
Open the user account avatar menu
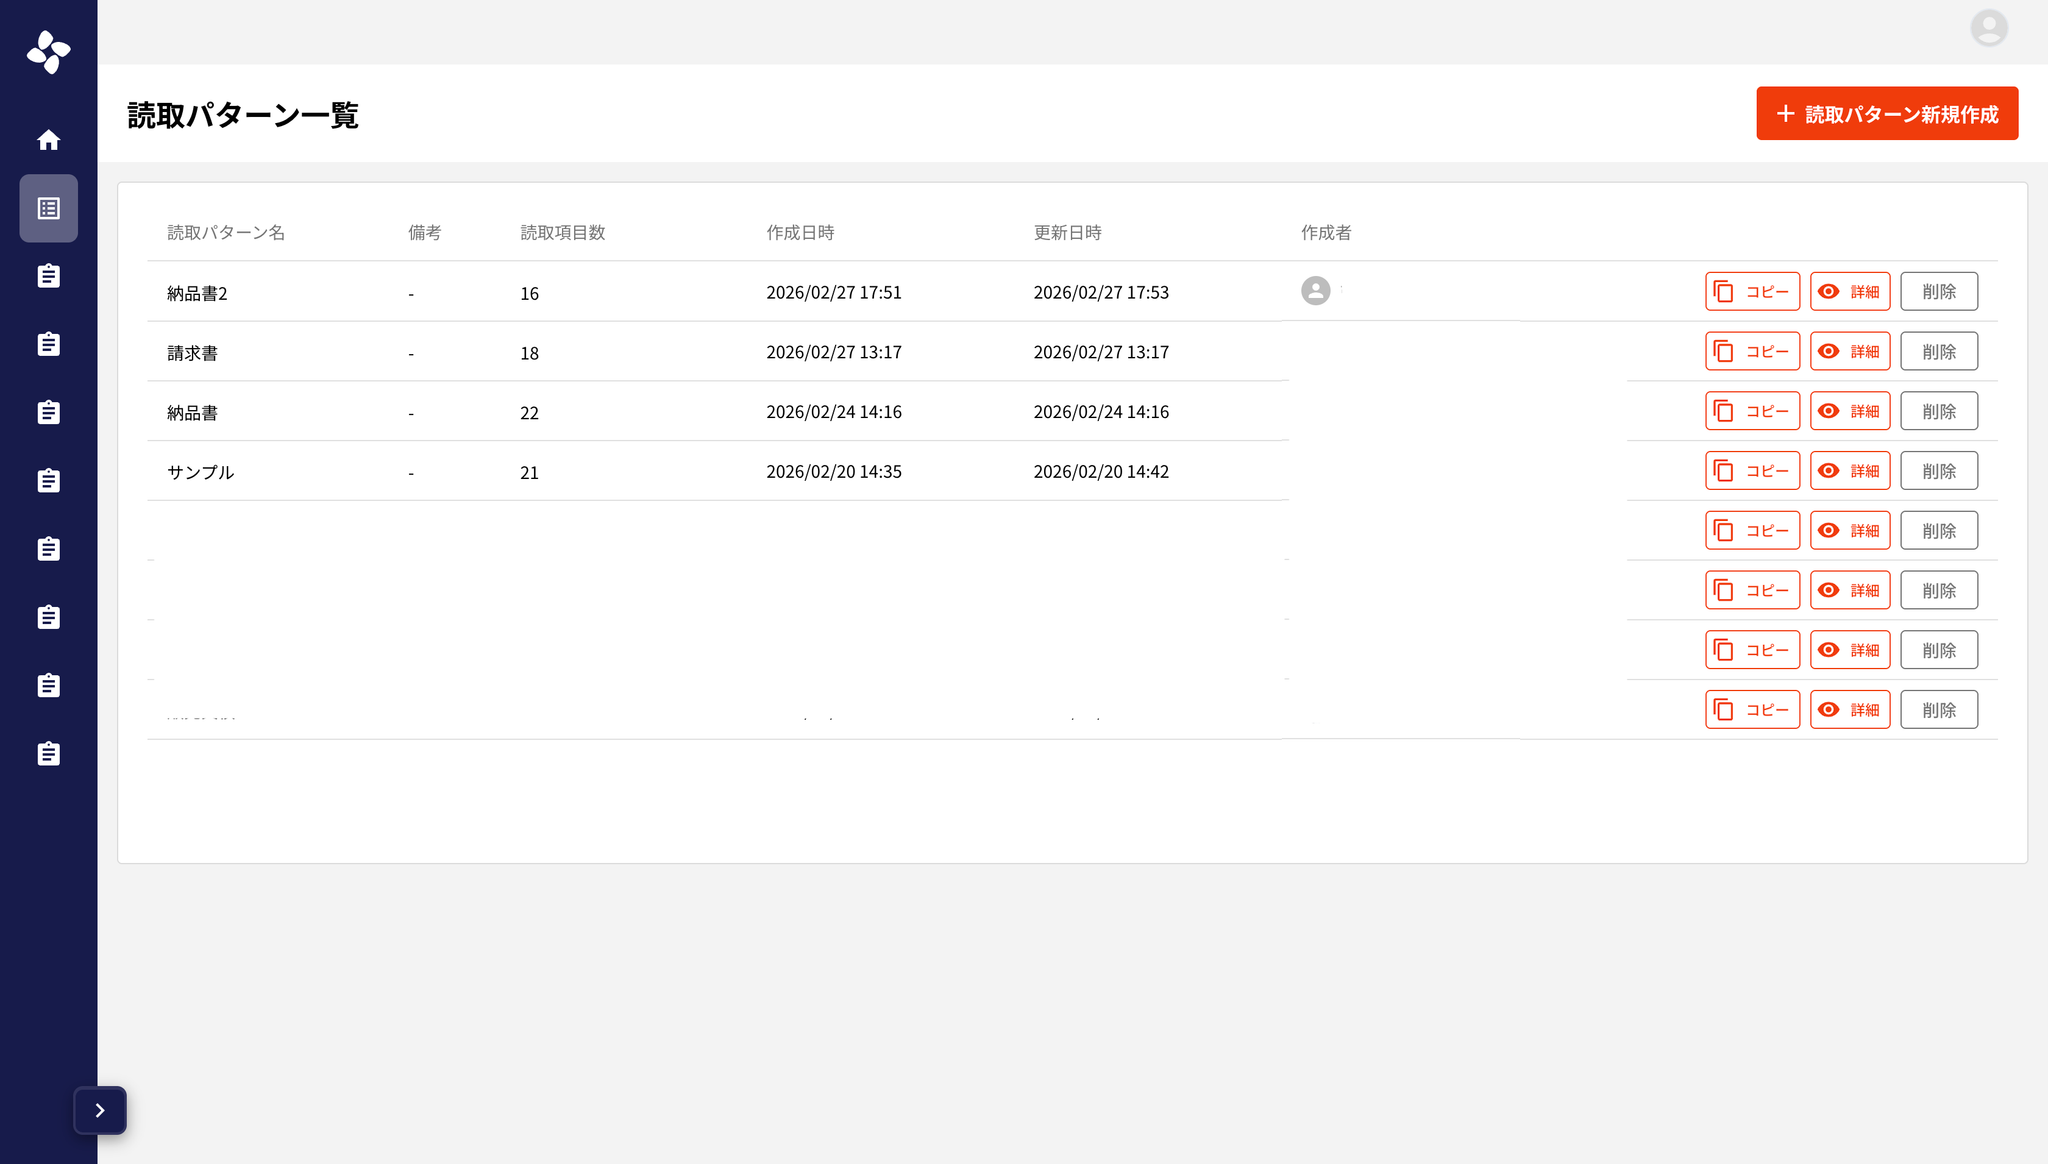tap(1988, 28)
